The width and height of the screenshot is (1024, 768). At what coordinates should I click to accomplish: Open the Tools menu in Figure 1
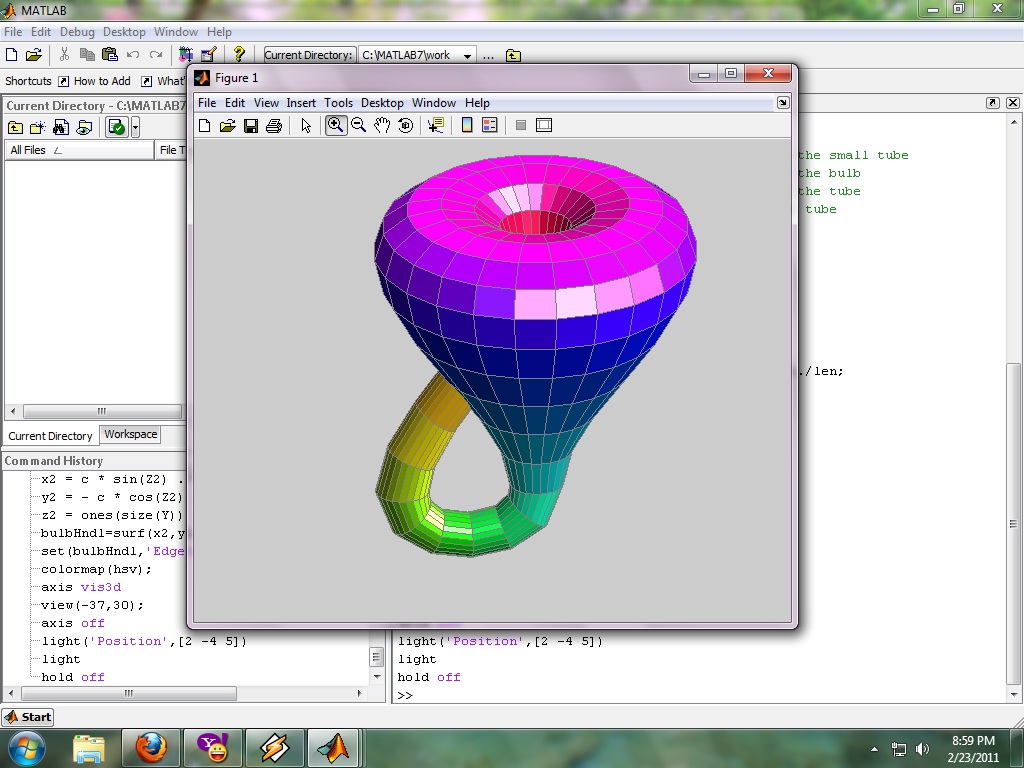(339, 102)
